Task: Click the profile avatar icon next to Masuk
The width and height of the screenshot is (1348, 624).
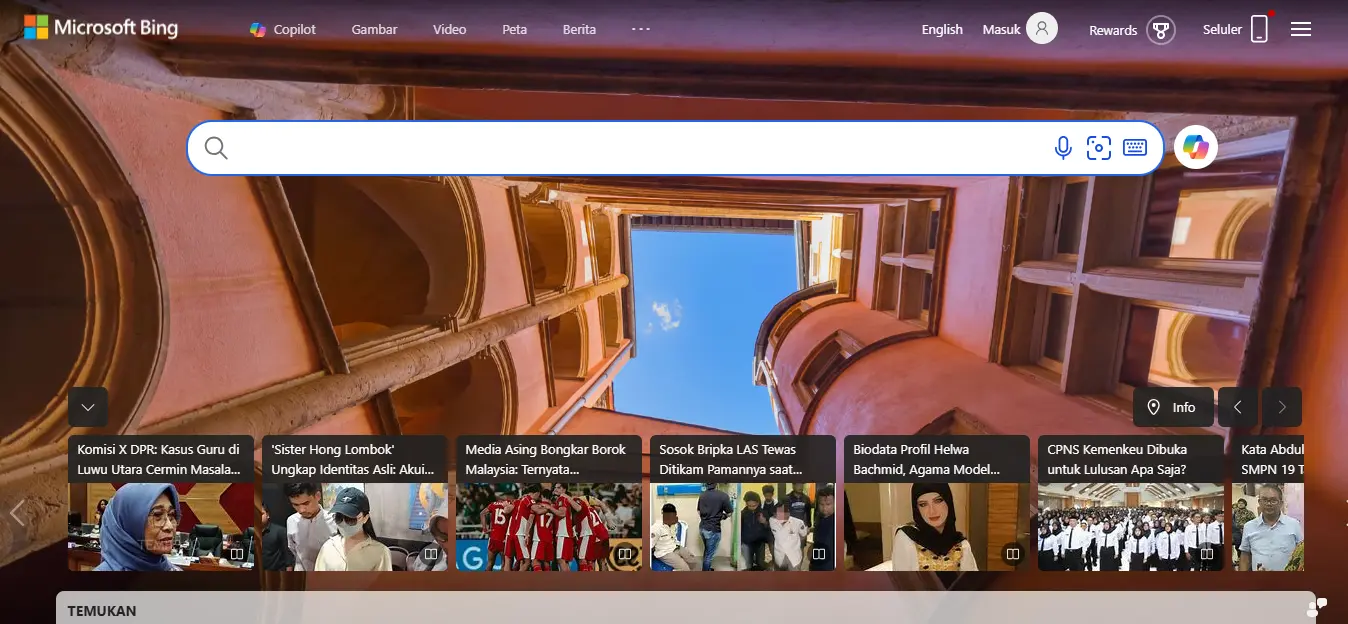Action: 1045,28
